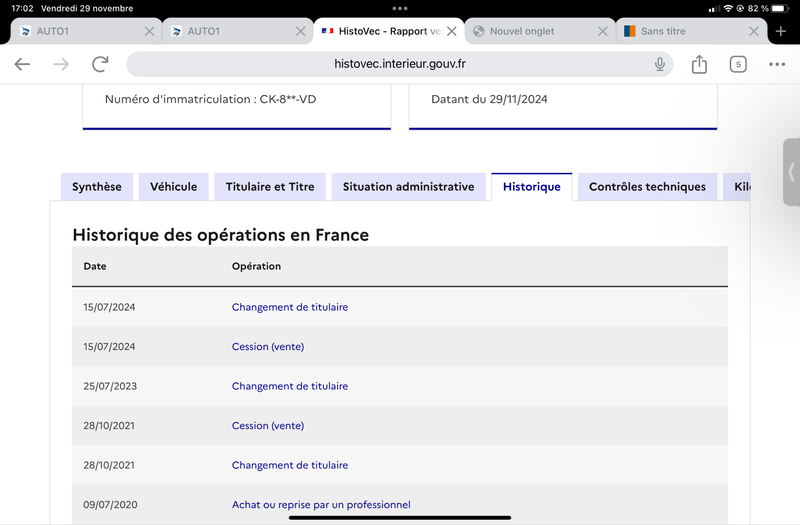Go back with the browser back arrow
This screenshot has width=800, height=525.
(22, 64)
